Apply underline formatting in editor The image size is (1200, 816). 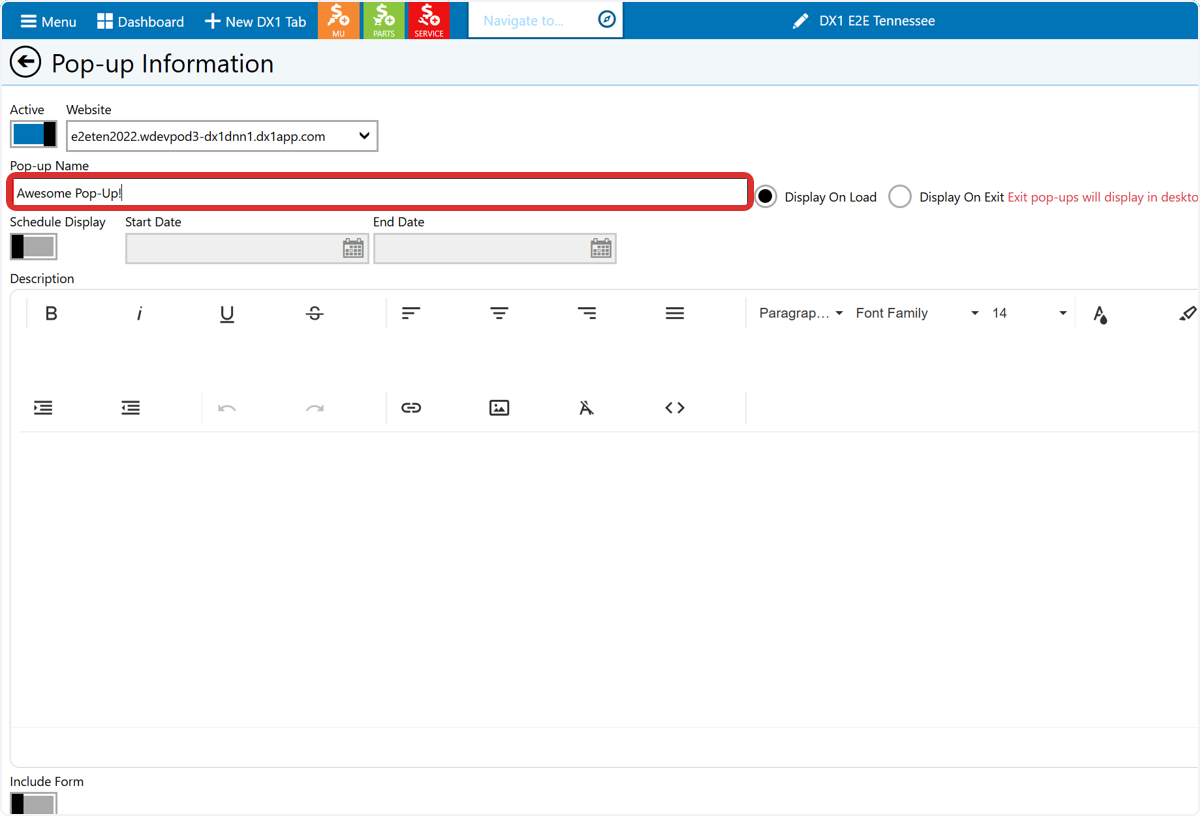click(x=227, y=314)
